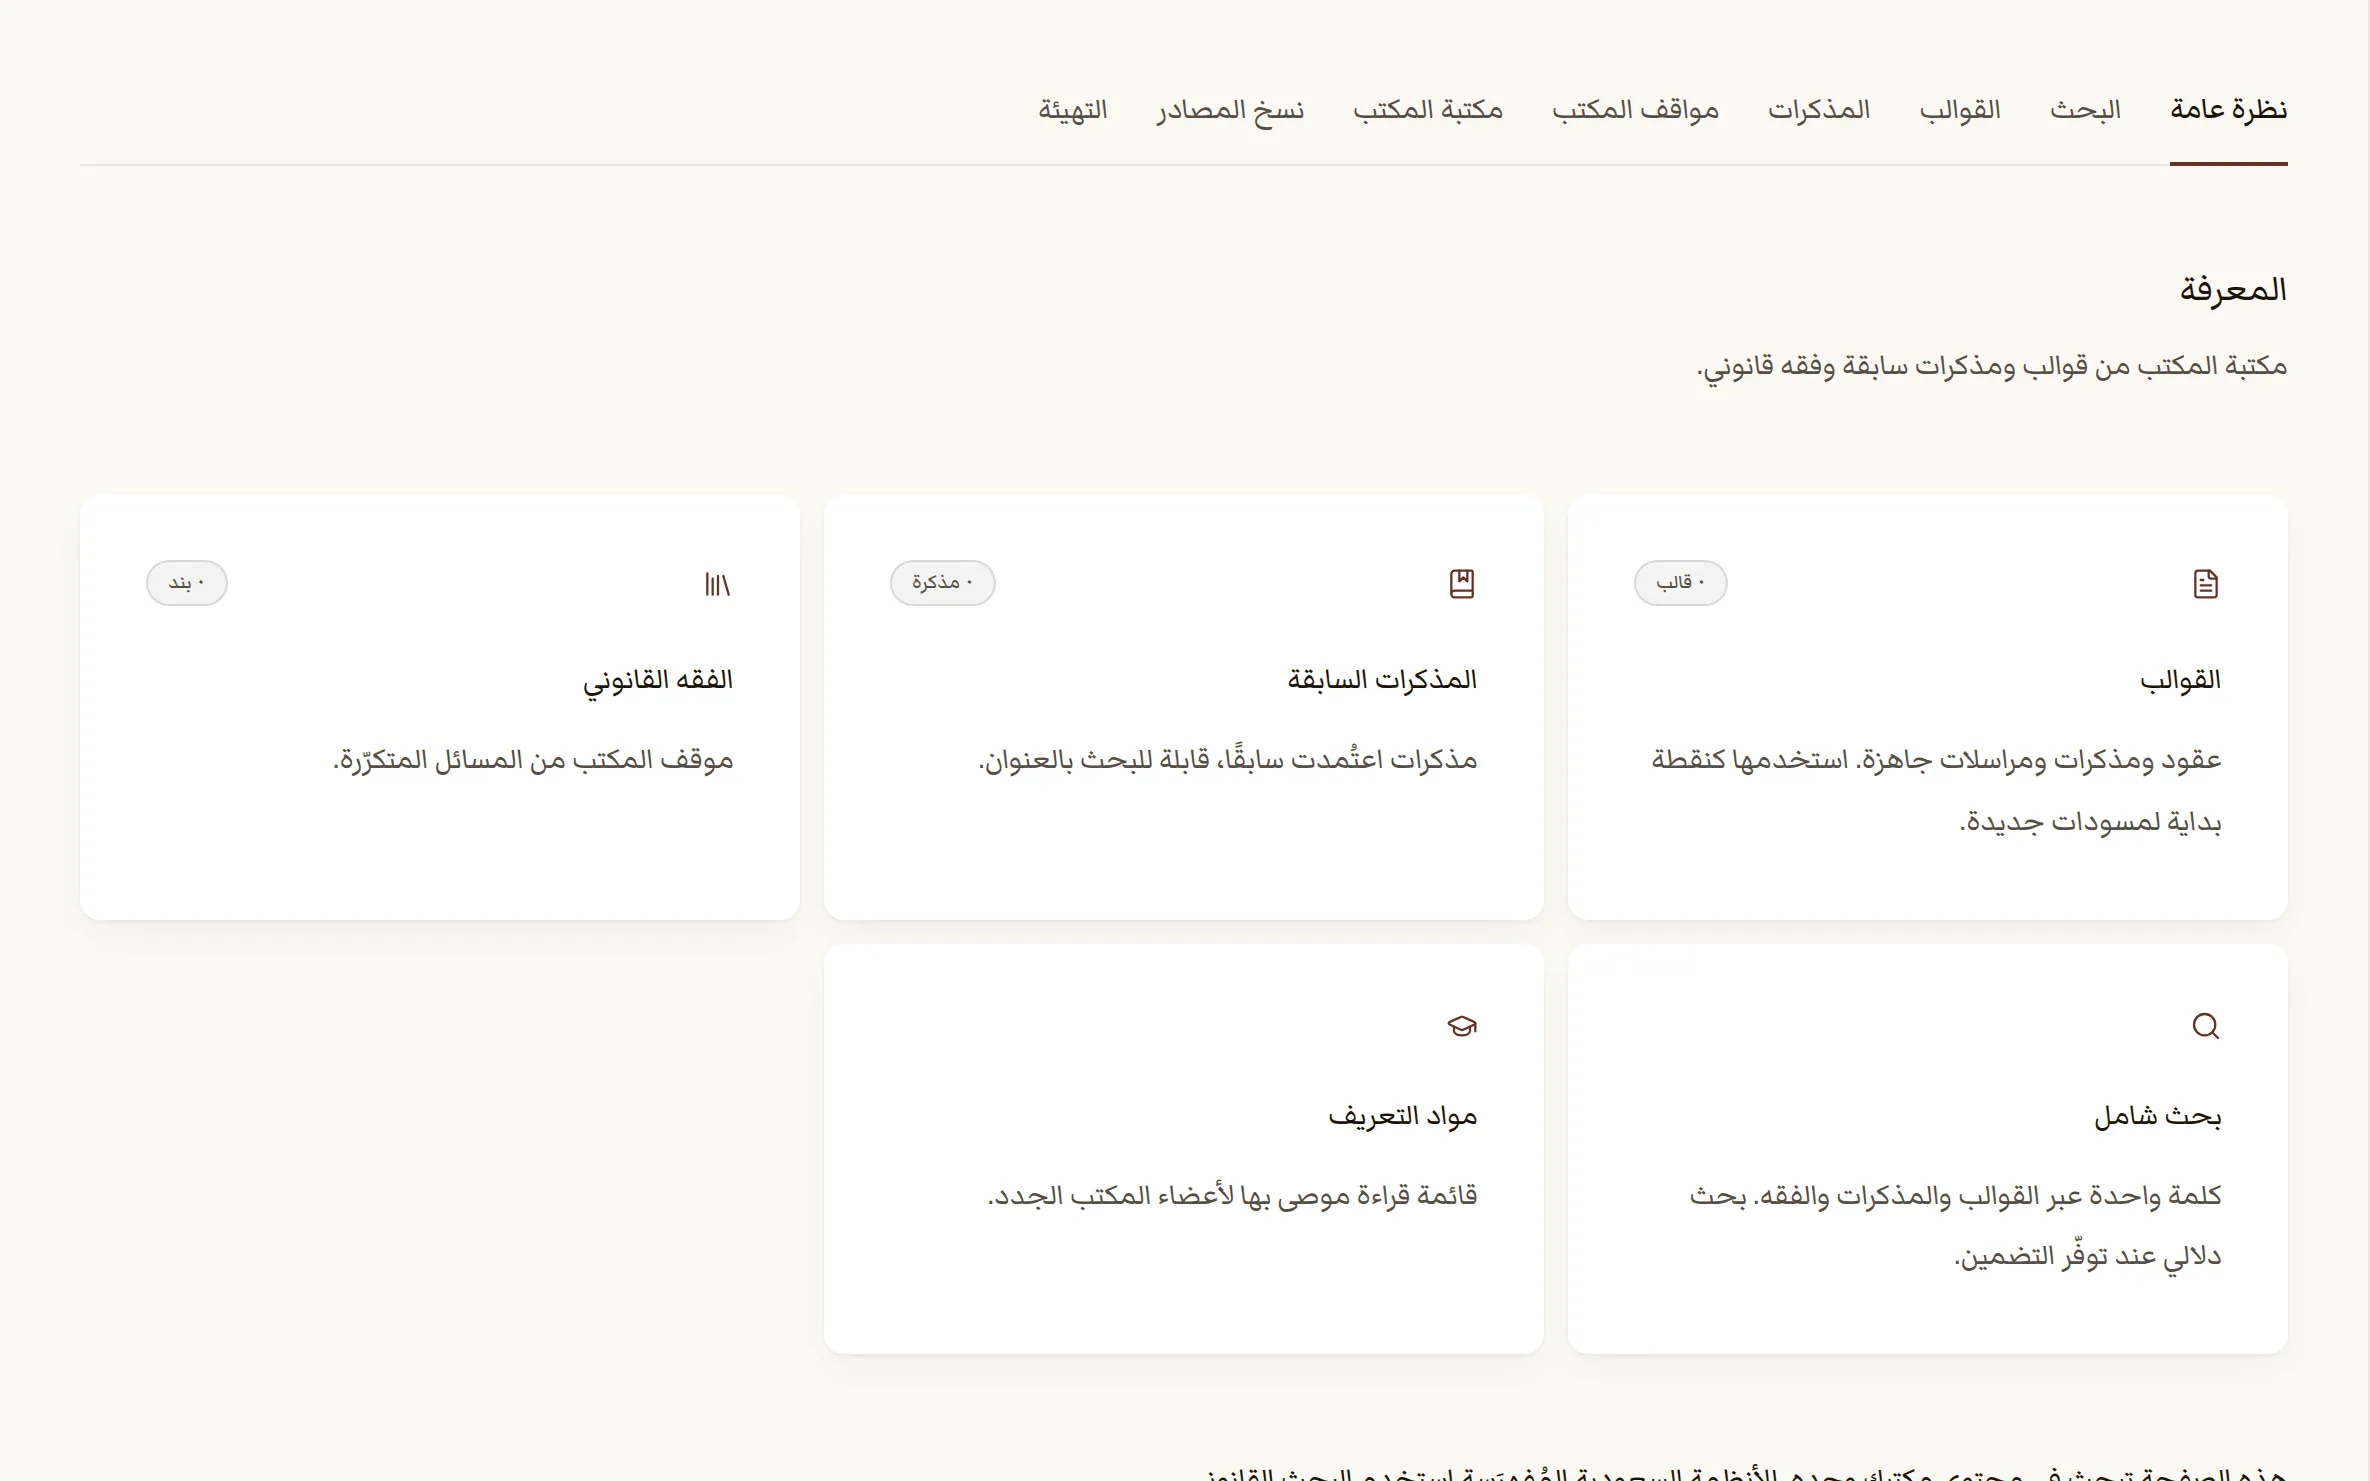Switch to the البحث tab
The image size is (2370, 1481).
[x=2085, y=110]
